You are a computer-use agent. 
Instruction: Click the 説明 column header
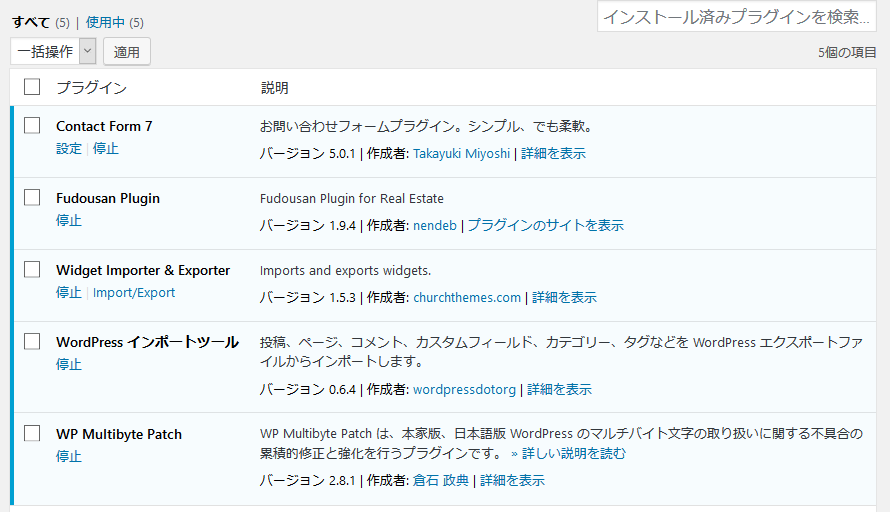(275, 87)
